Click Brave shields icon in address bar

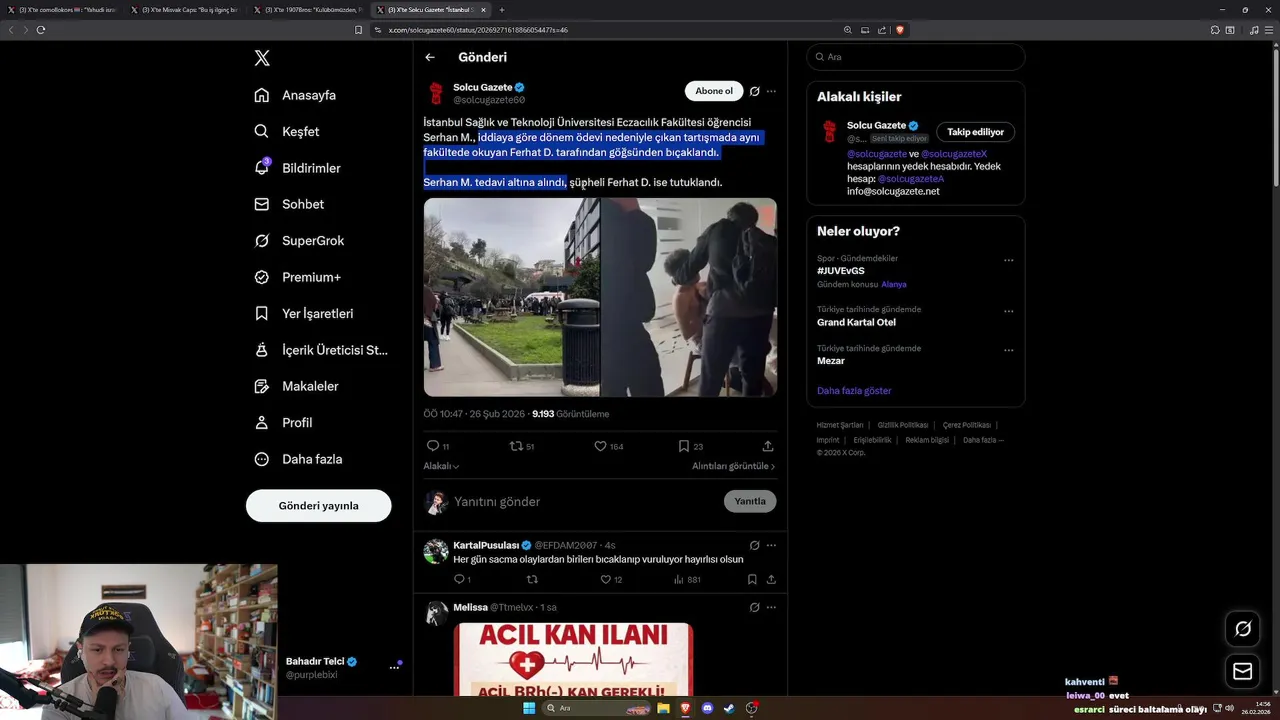click(x=900, y=30)
